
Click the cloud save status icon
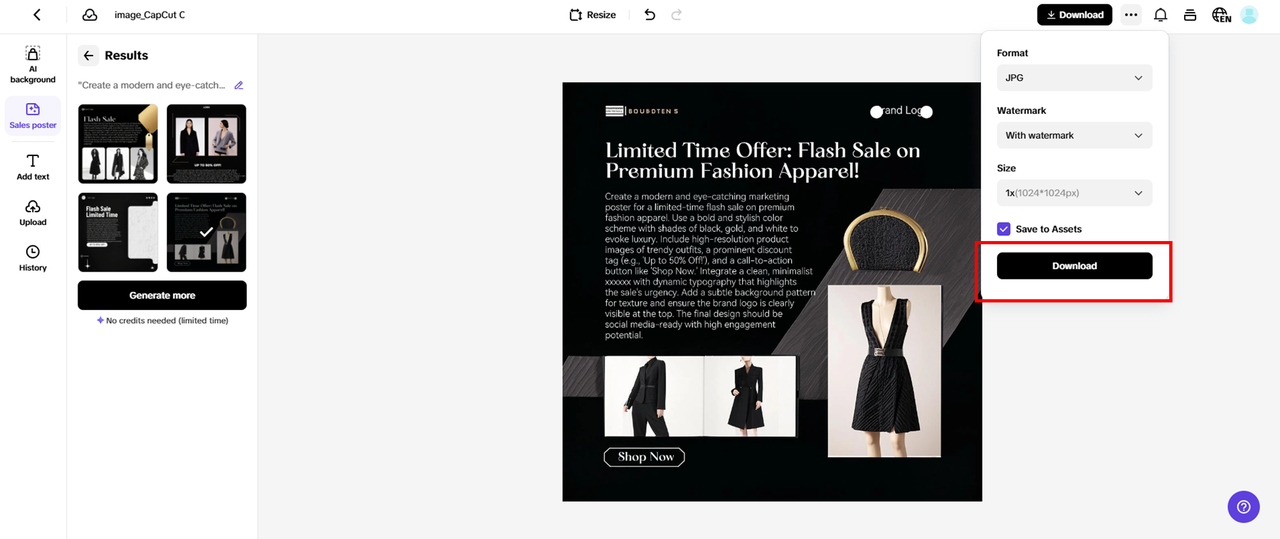click(90, 15)
